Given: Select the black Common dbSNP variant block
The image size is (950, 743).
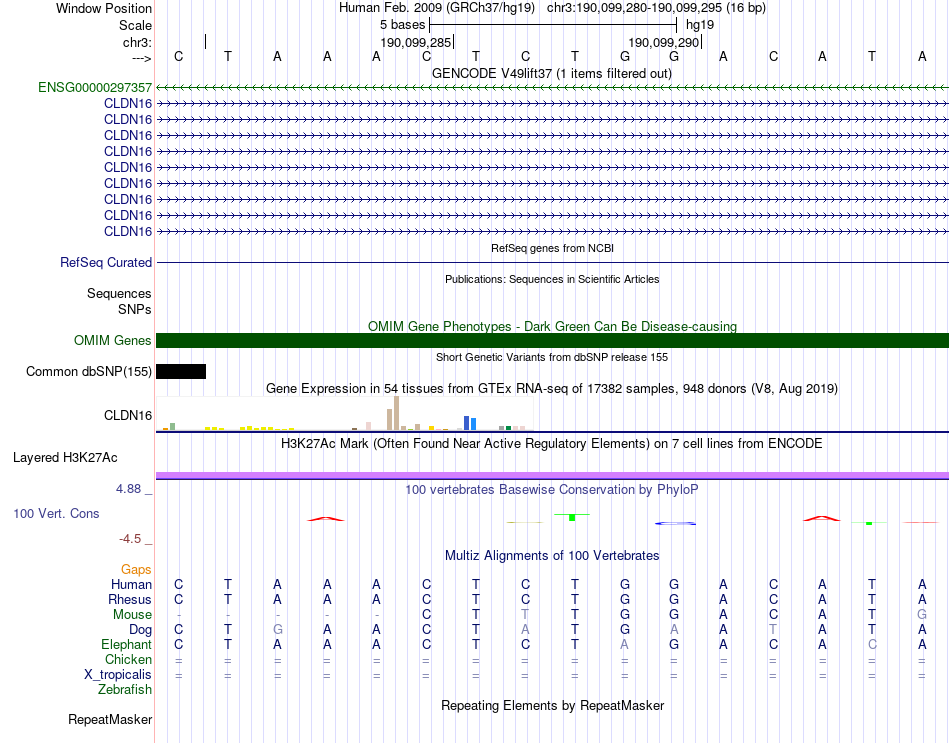Looking at the screenshot, I should (181, 372).
